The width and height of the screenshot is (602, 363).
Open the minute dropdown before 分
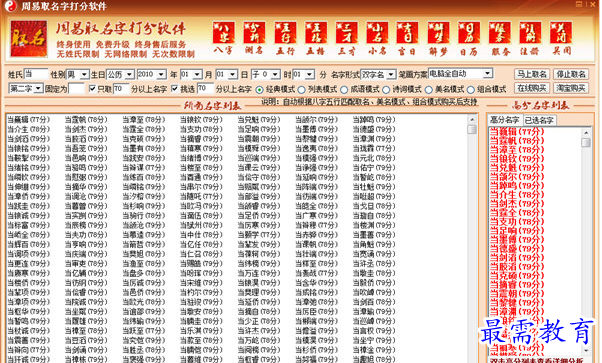click(303, 74)
